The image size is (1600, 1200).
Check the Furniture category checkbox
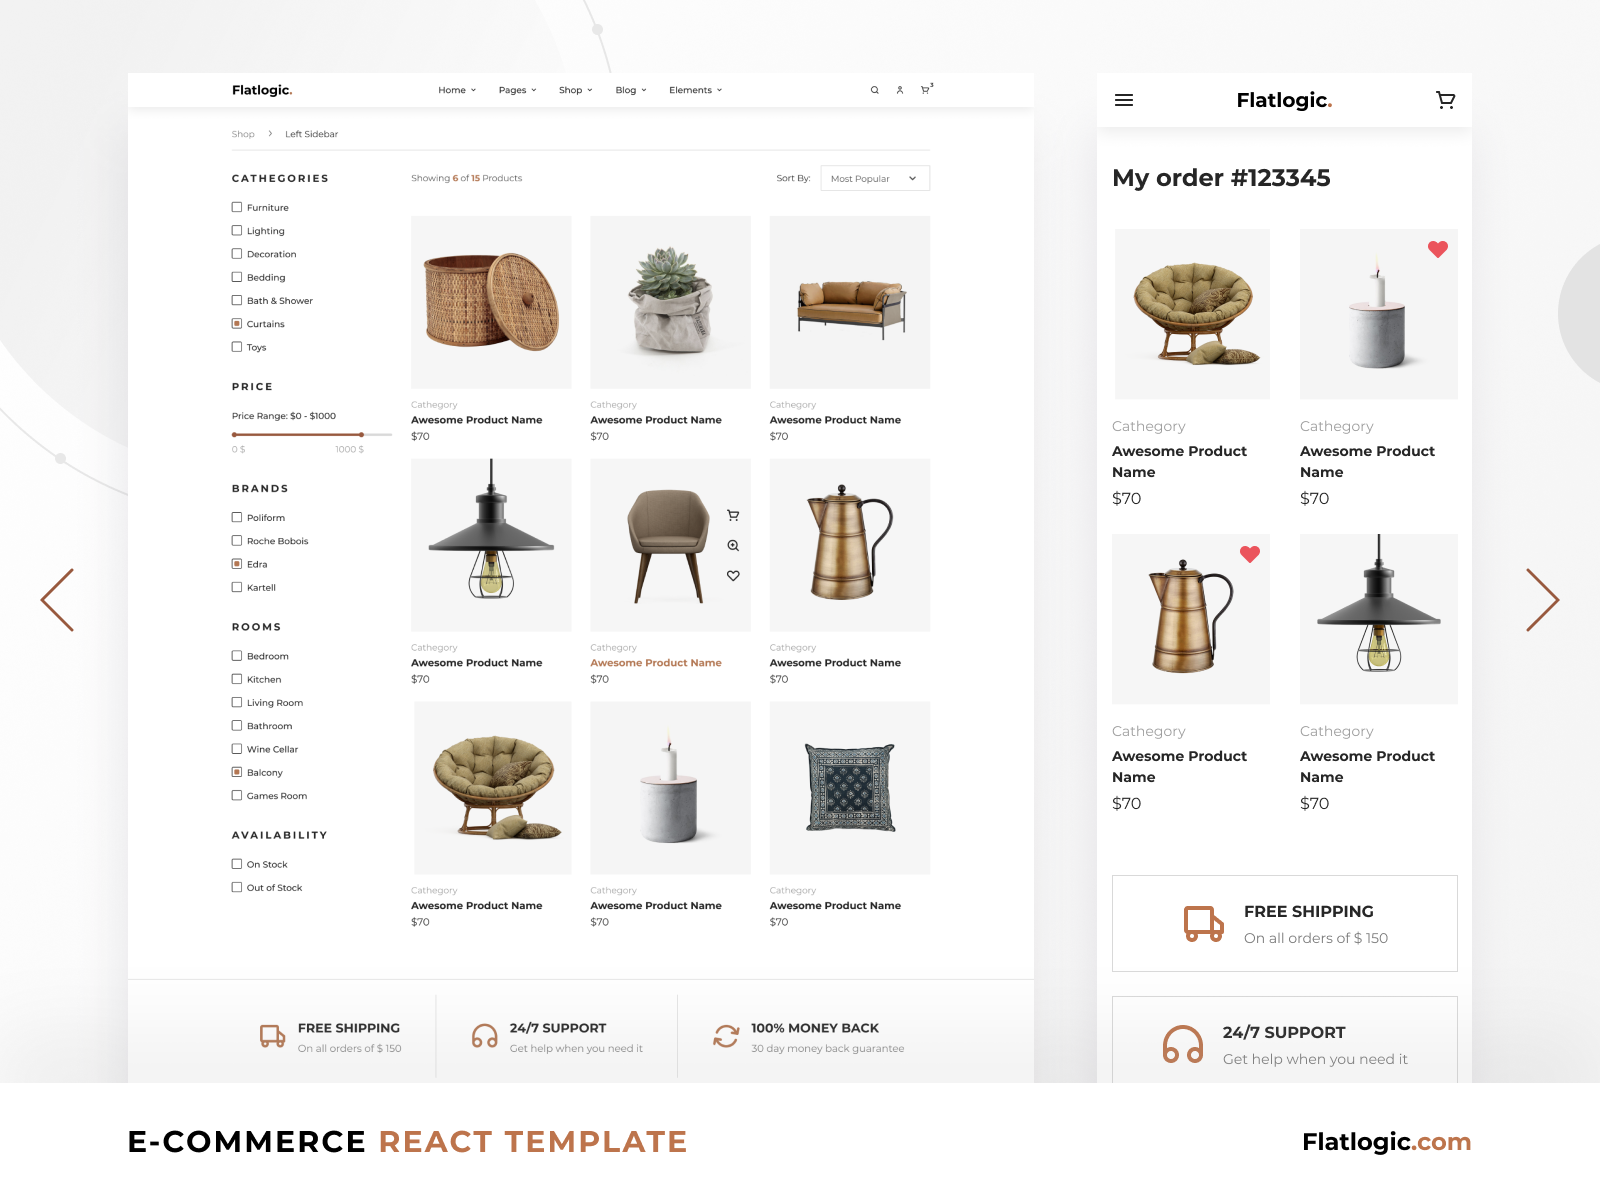(x=237, y=207)
